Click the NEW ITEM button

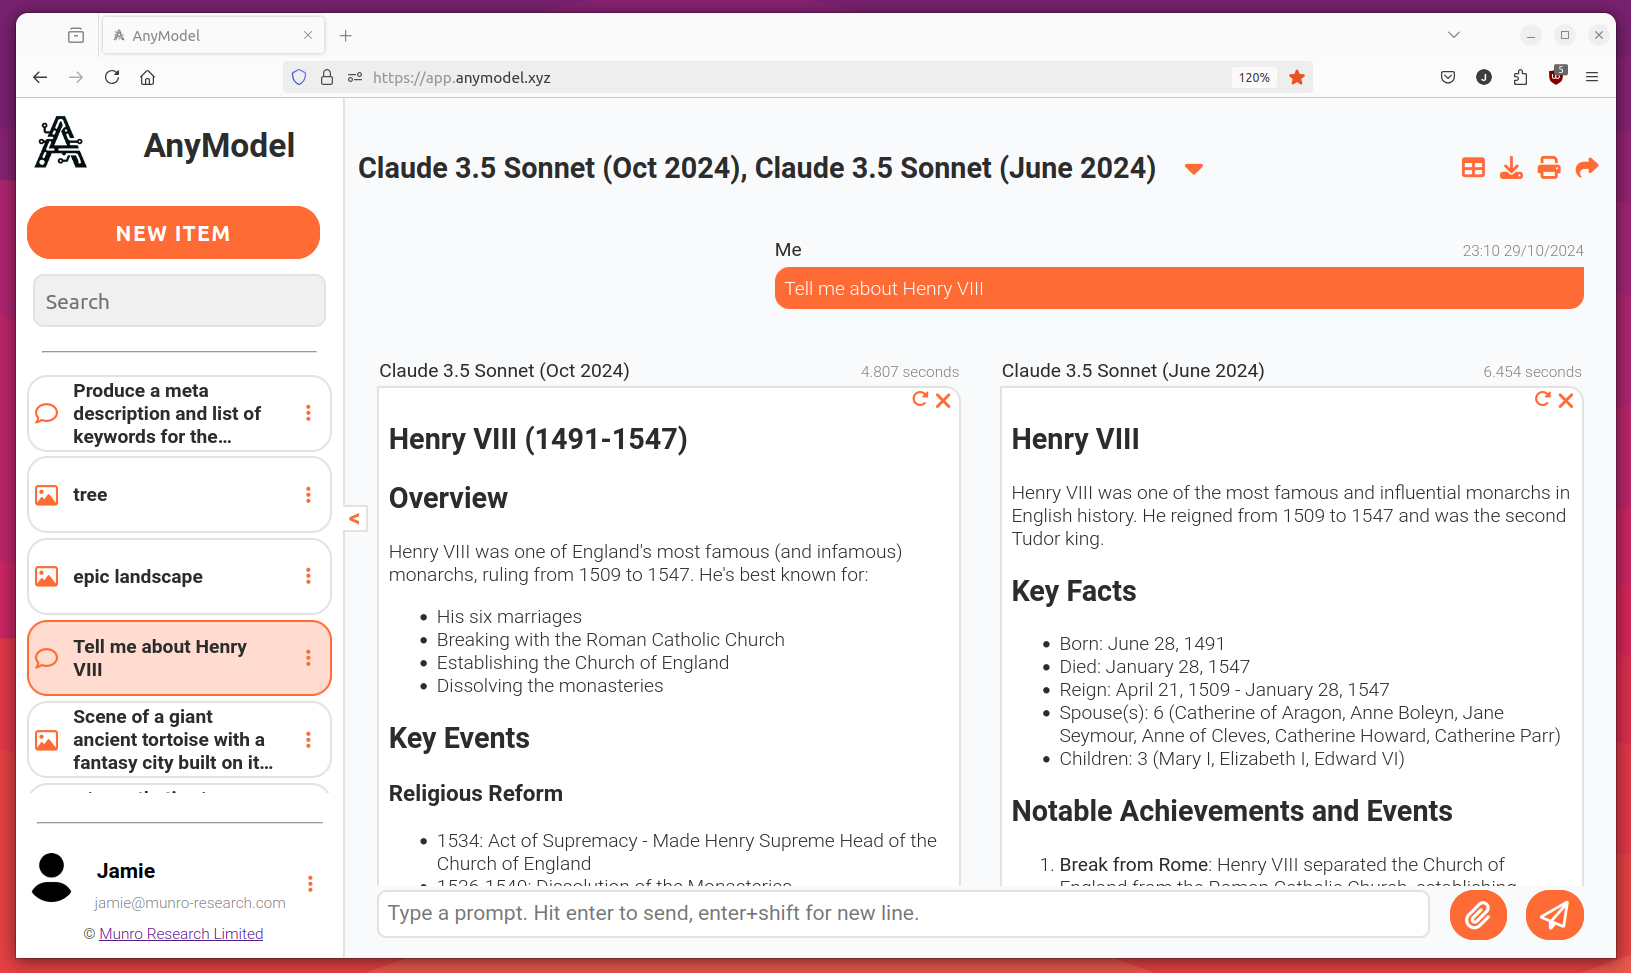click(x=173, y=233)
